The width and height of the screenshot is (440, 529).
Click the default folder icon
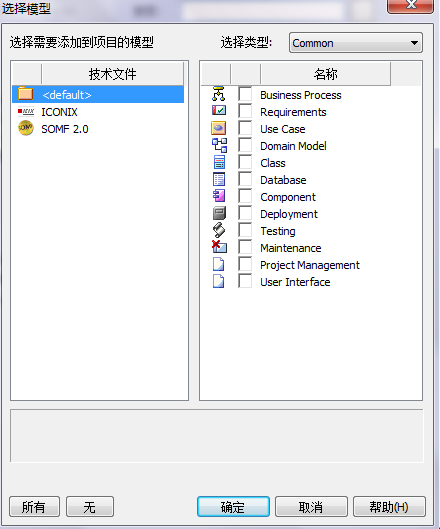pyautogui.click(x=26, y=94)
